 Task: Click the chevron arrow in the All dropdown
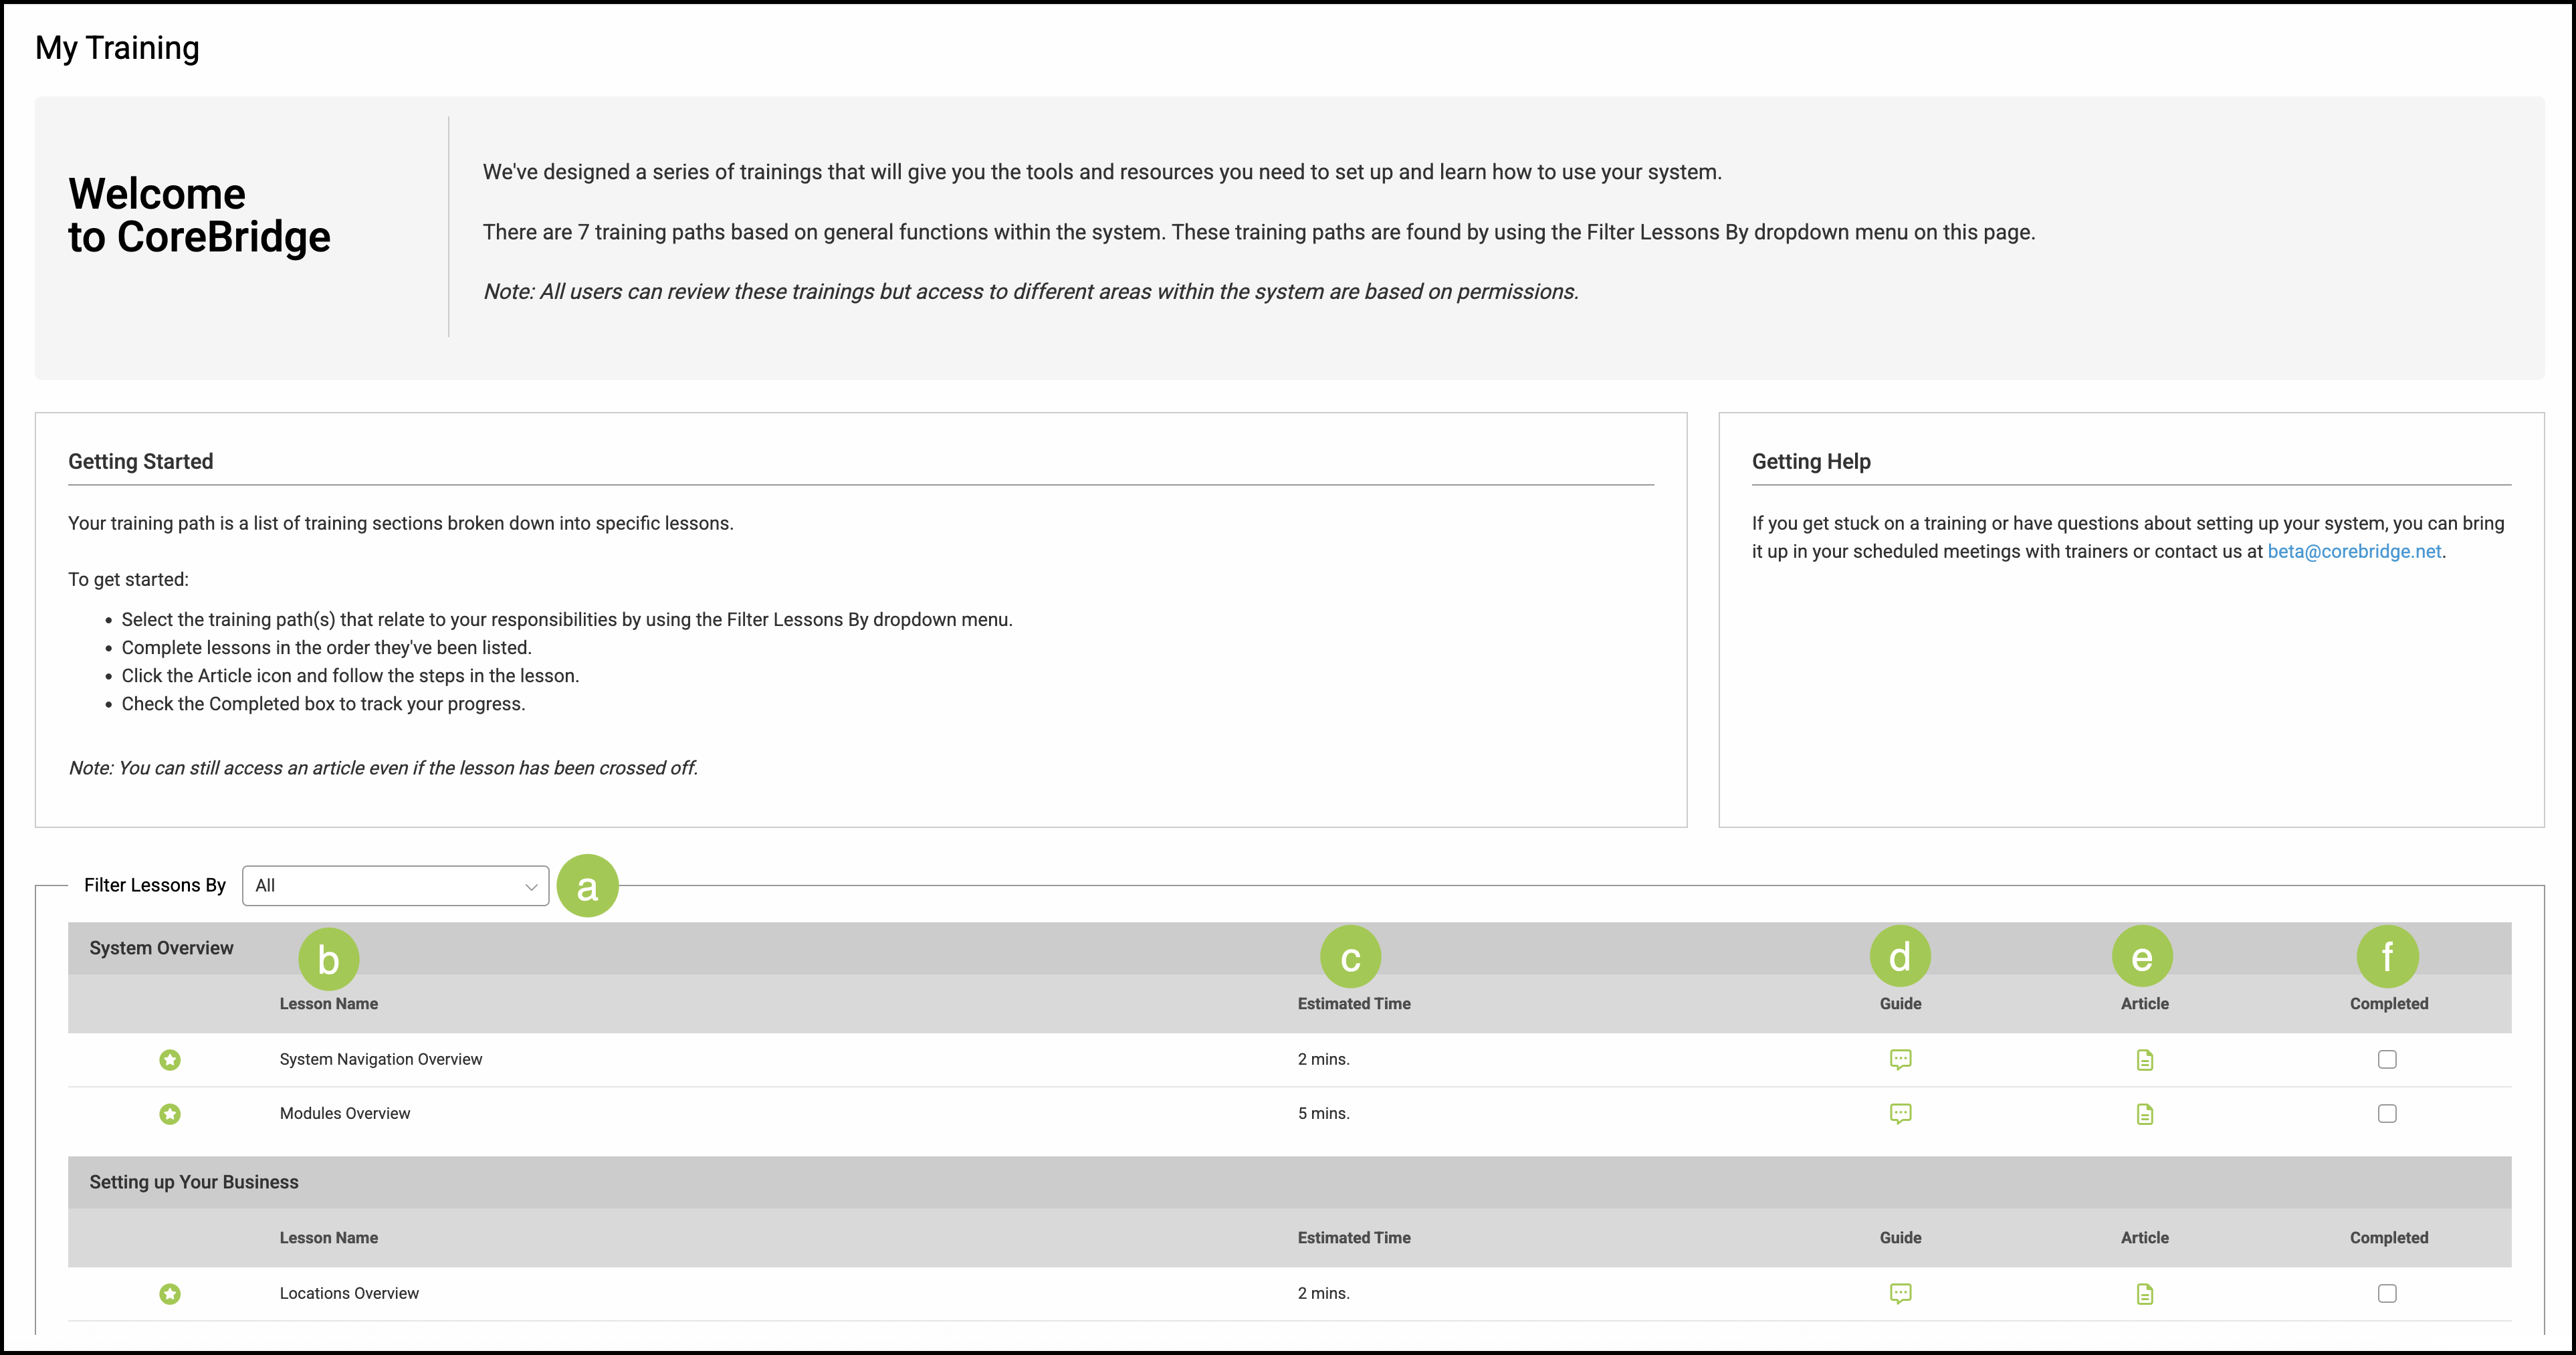click(531, 887)
